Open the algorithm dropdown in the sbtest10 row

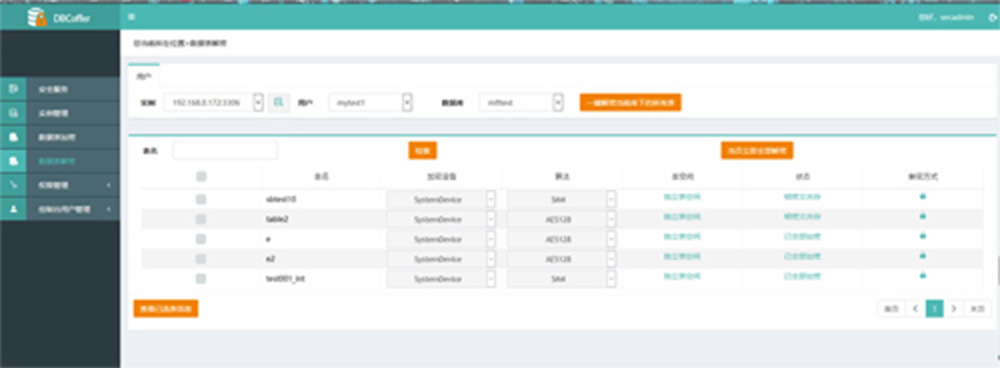562,200
